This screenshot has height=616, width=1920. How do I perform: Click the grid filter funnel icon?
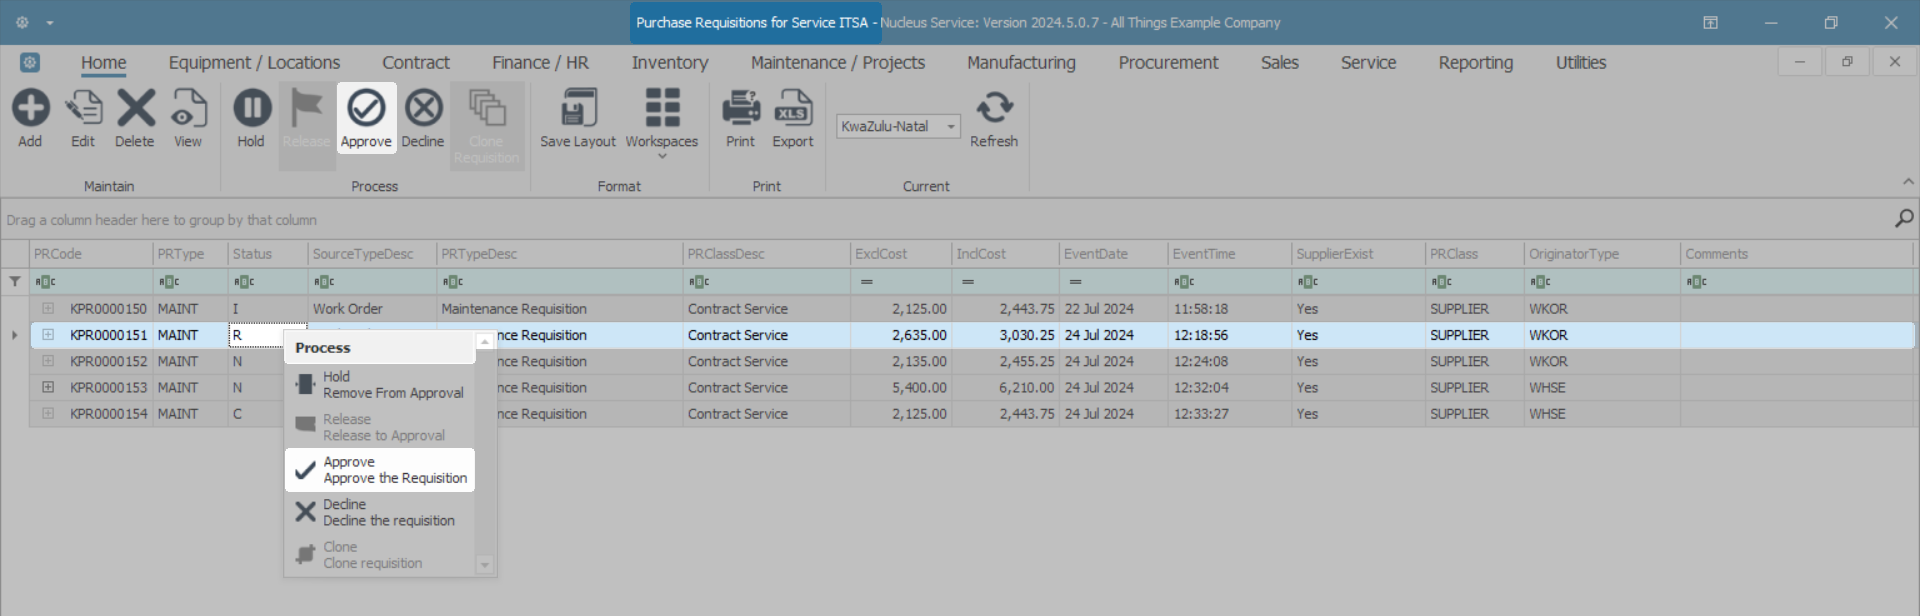pyautogui.click(x=15, y=282)
